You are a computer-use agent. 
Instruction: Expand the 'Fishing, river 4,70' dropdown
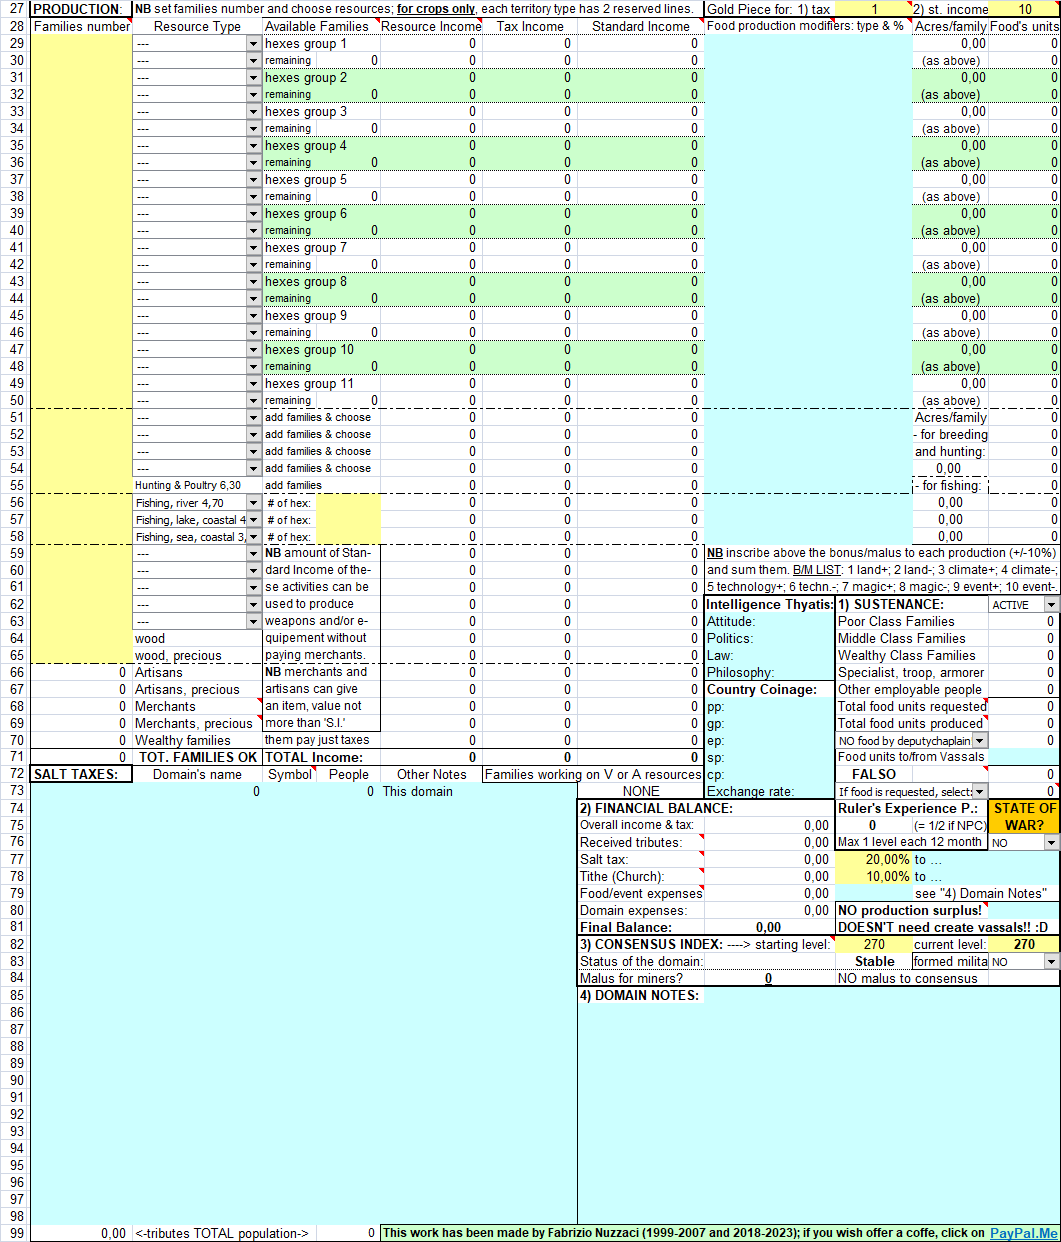tap(254, 503)
